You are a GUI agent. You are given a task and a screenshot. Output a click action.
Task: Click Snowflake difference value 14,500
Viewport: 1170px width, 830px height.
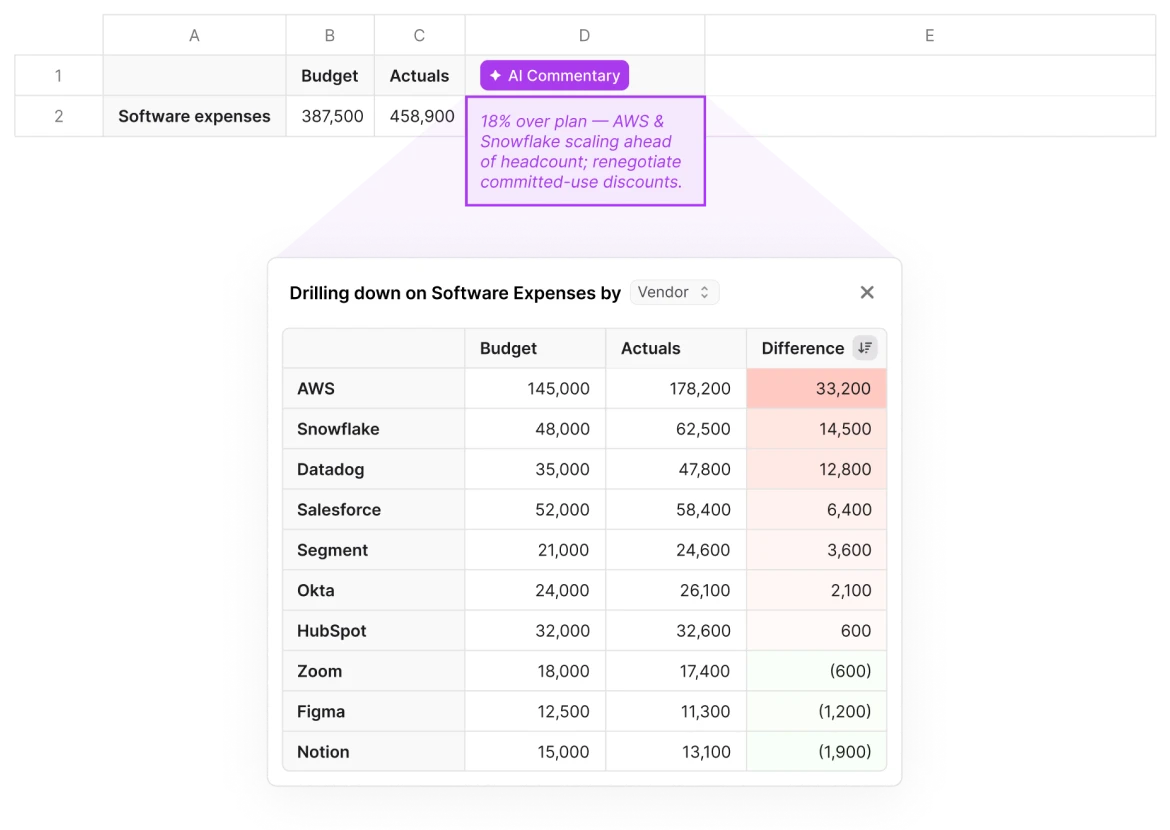point(816,428)
